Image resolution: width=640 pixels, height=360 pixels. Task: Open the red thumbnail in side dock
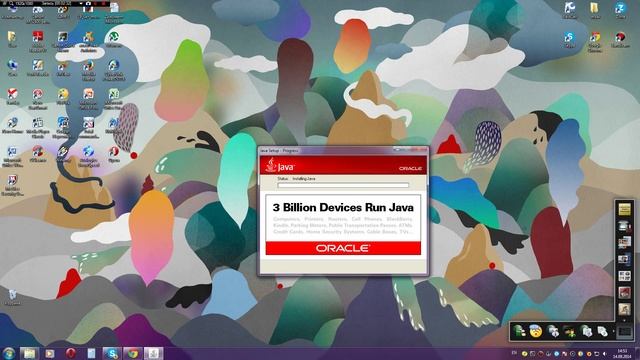click(x=624, y=292)
